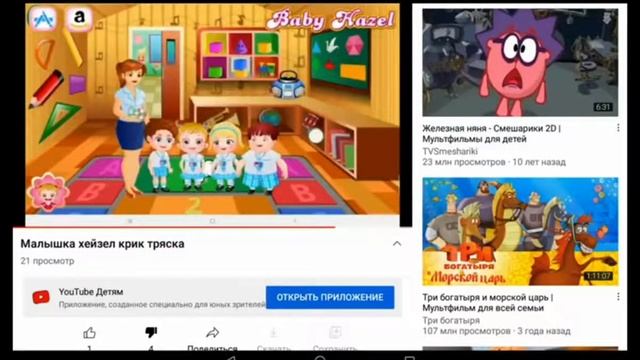Image resolution: width=640 pixels, height=360 pixels.
Task: Open the Три богатыря Морской царь thumbnail
Action: pyautogui.click(x=520, y=231)
